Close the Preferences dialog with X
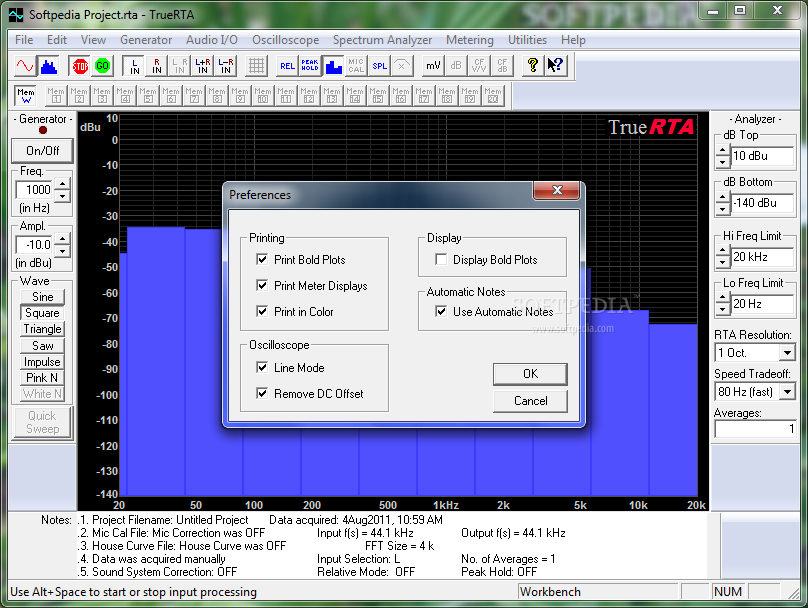The height and width of the screenshot is (608, 808). (557, 190)
